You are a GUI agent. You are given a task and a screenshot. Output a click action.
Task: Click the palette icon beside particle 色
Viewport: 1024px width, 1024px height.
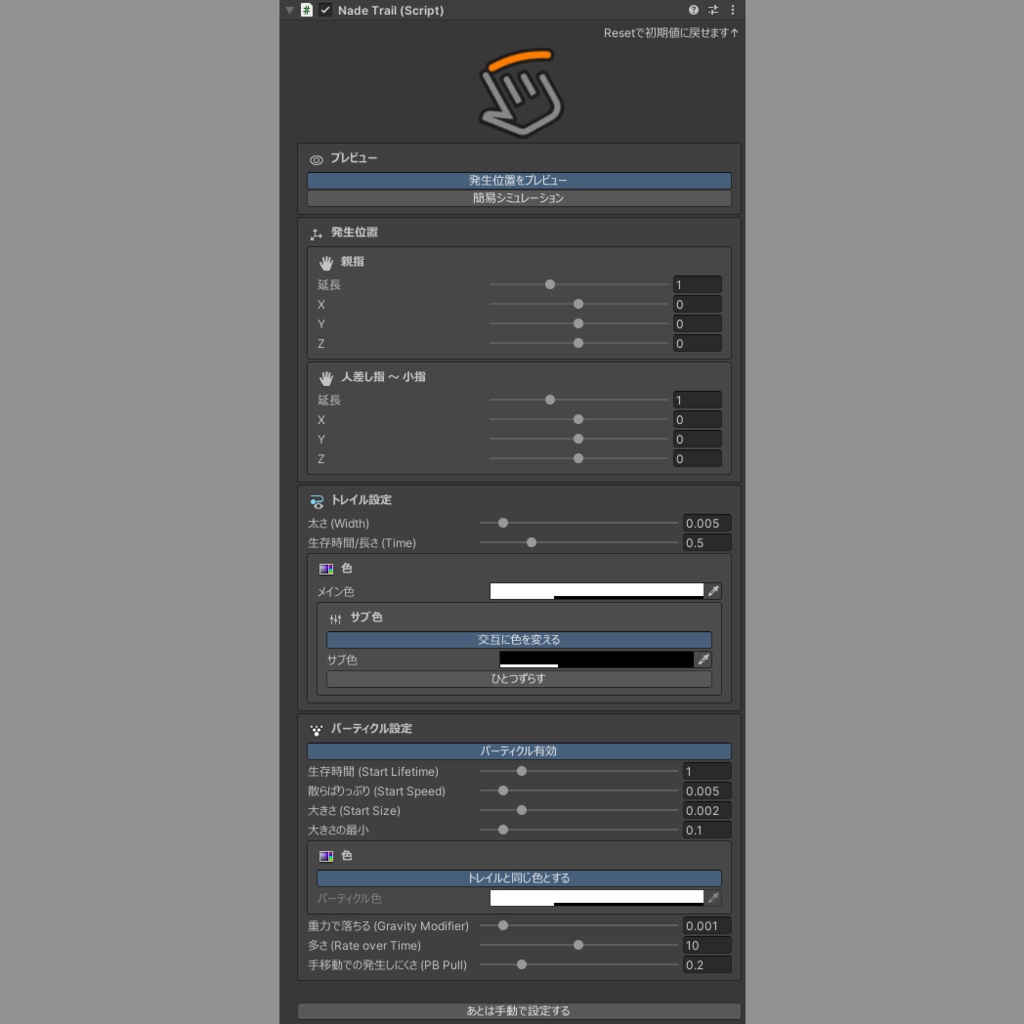(x=326, y=857)
